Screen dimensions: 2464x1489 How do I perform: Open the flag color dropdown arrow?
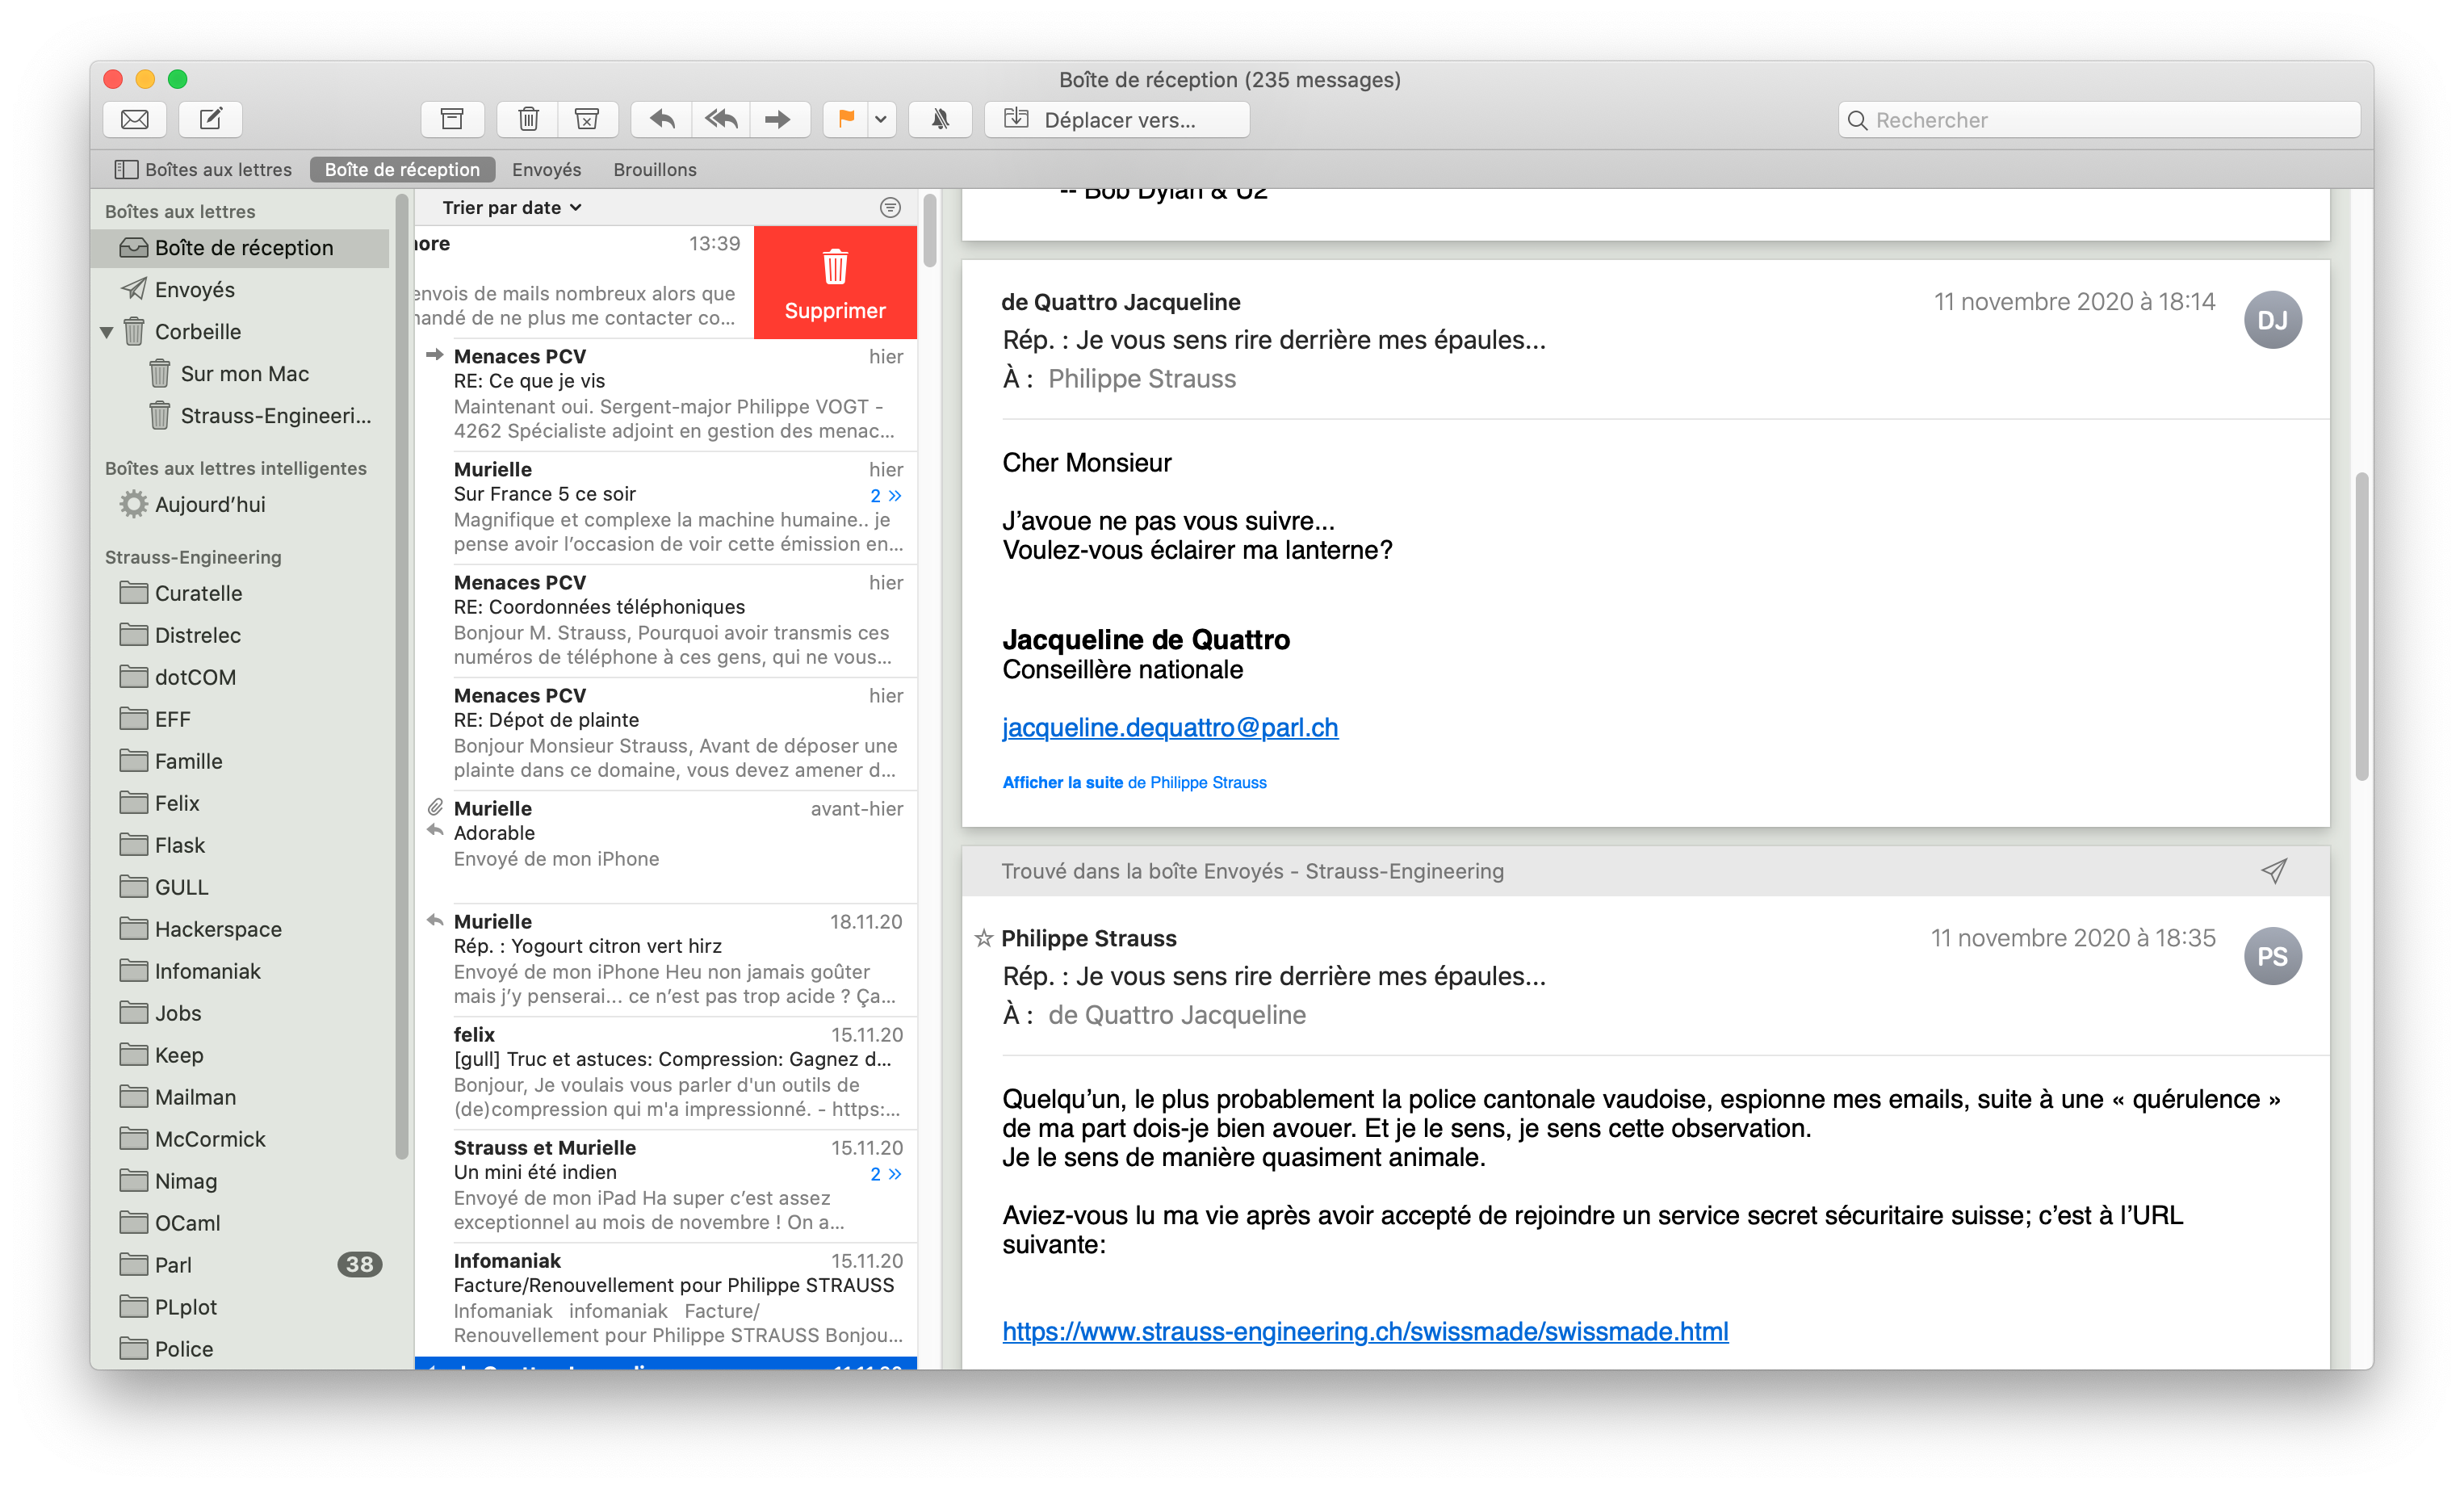pos(881,120)
